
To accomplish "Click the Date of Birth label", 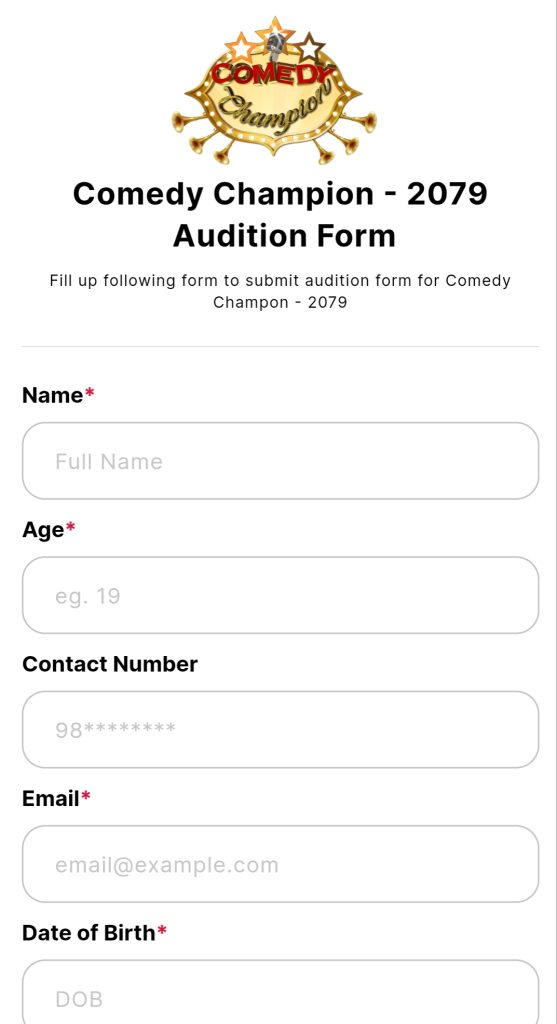I will click(x=89, y=933).
